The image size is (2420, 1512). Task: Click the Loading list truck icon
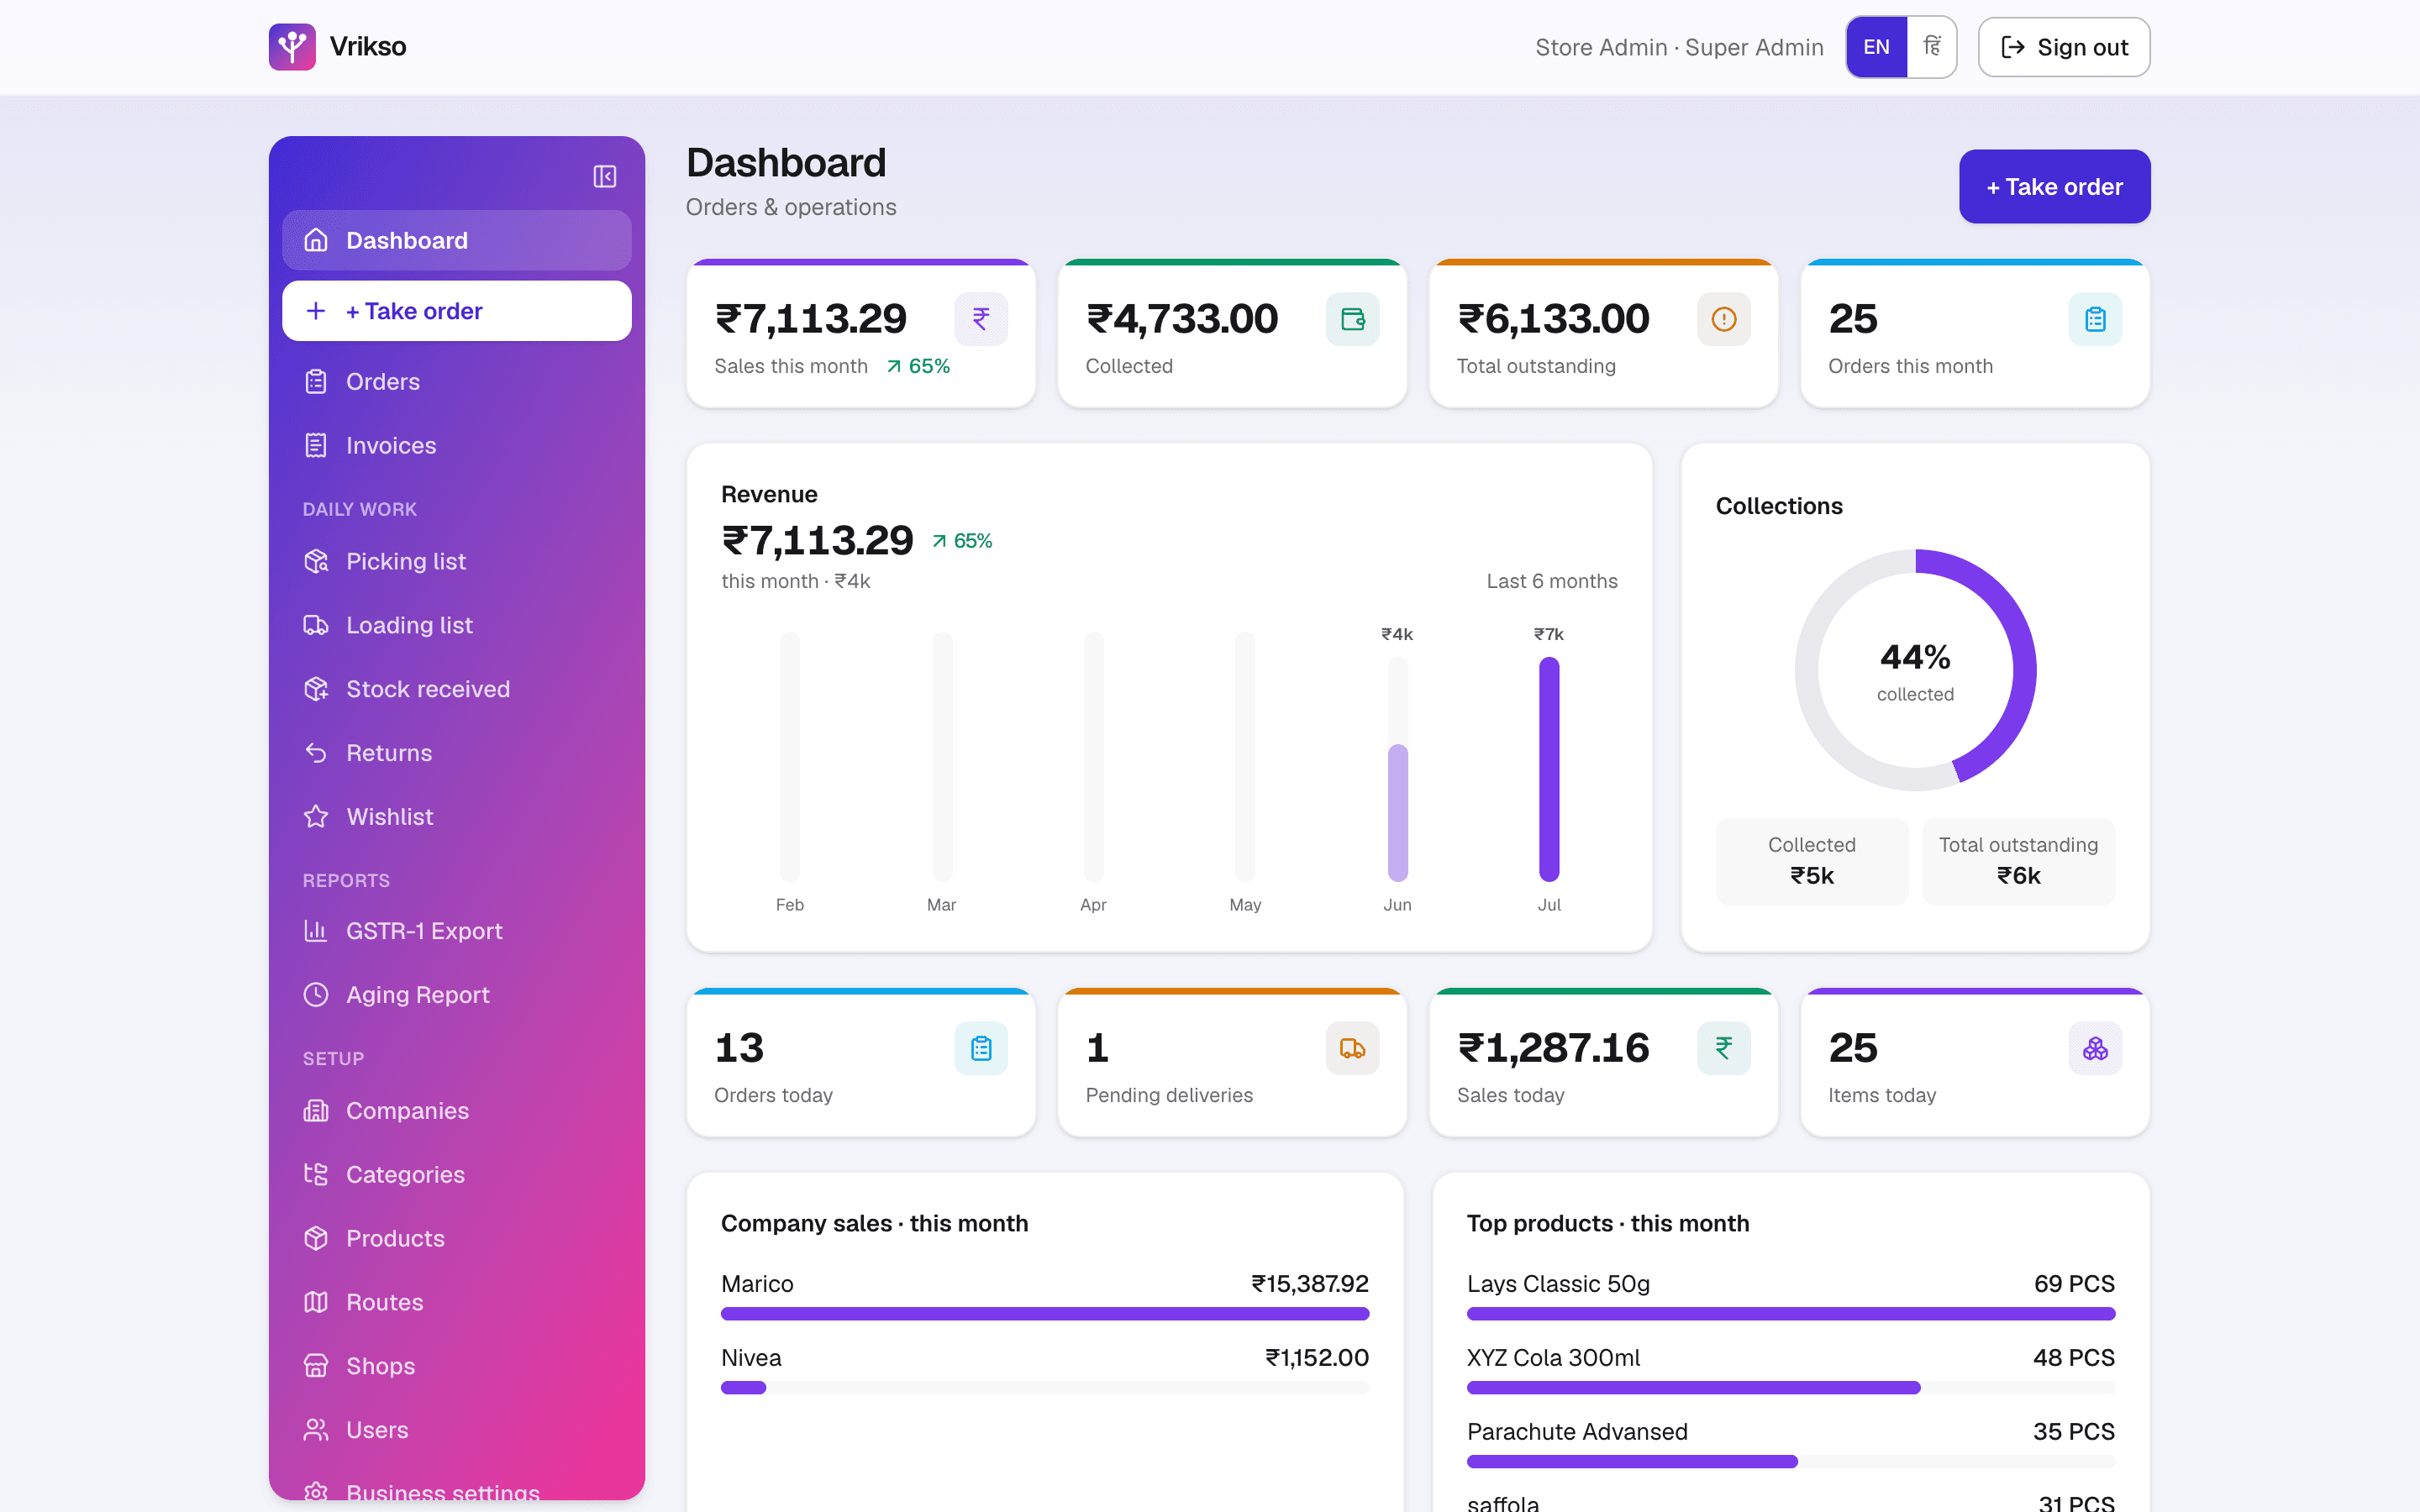[316, 625]
